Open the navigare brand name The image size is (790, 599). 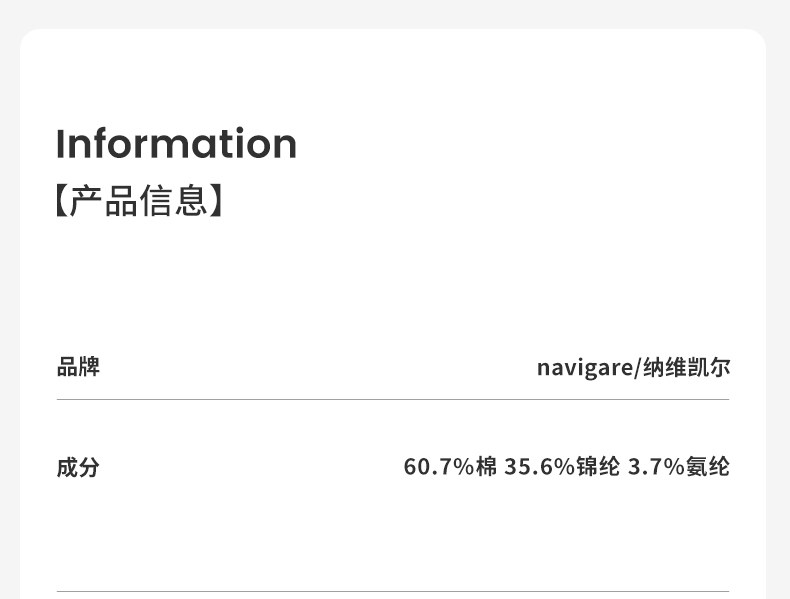(x=585, y=368)
